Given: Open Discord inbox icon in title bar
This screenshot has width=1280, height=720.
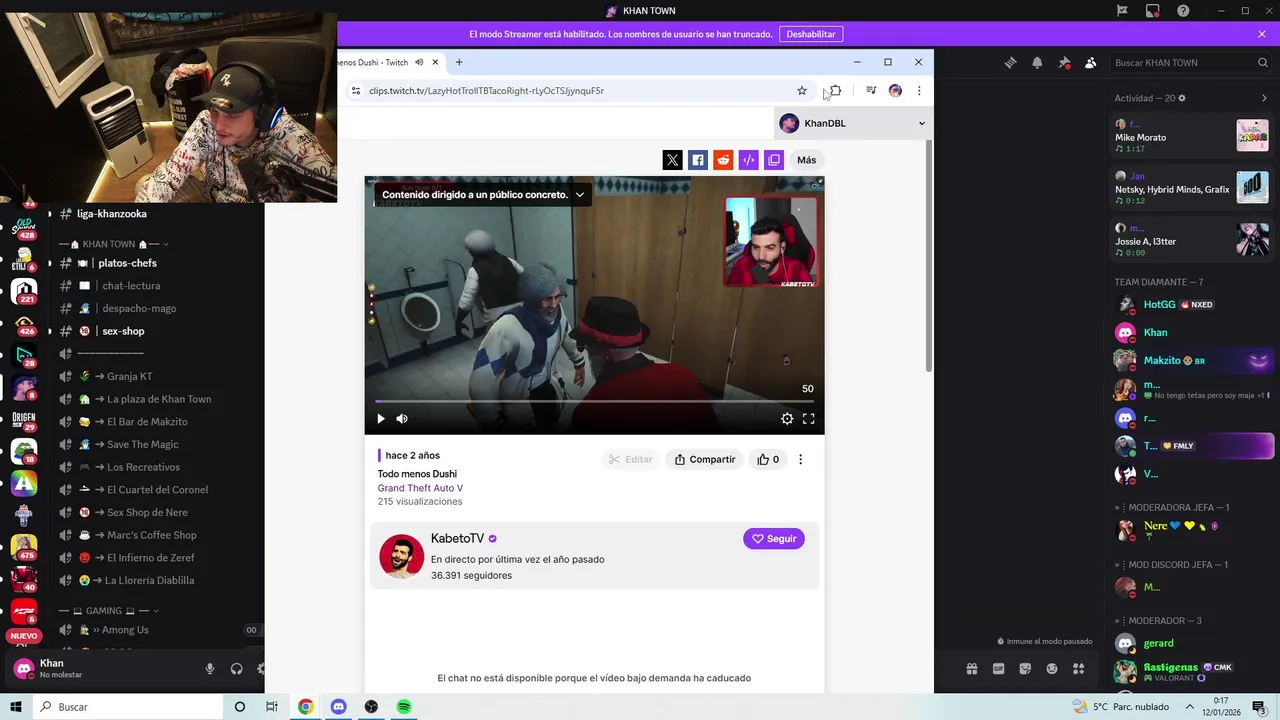Looking at the screenshot, I should [x=1153, y=11].
